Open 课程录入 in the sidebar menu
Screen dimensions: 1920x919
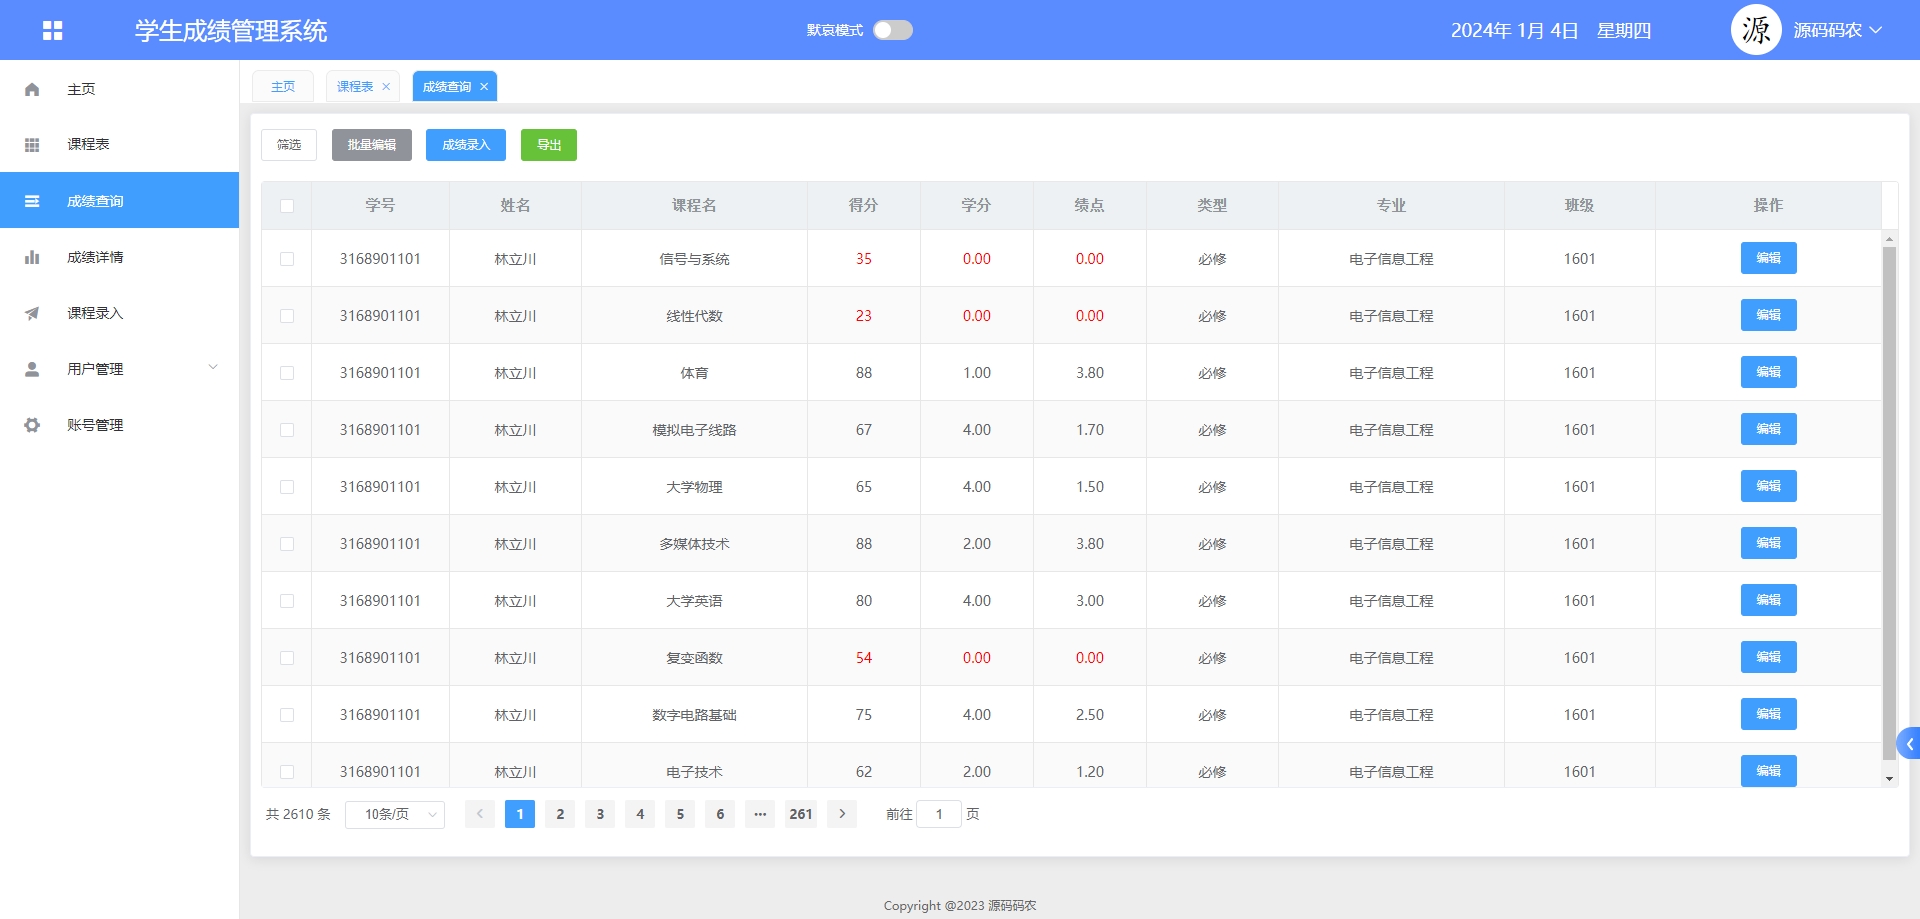point(120,313)
